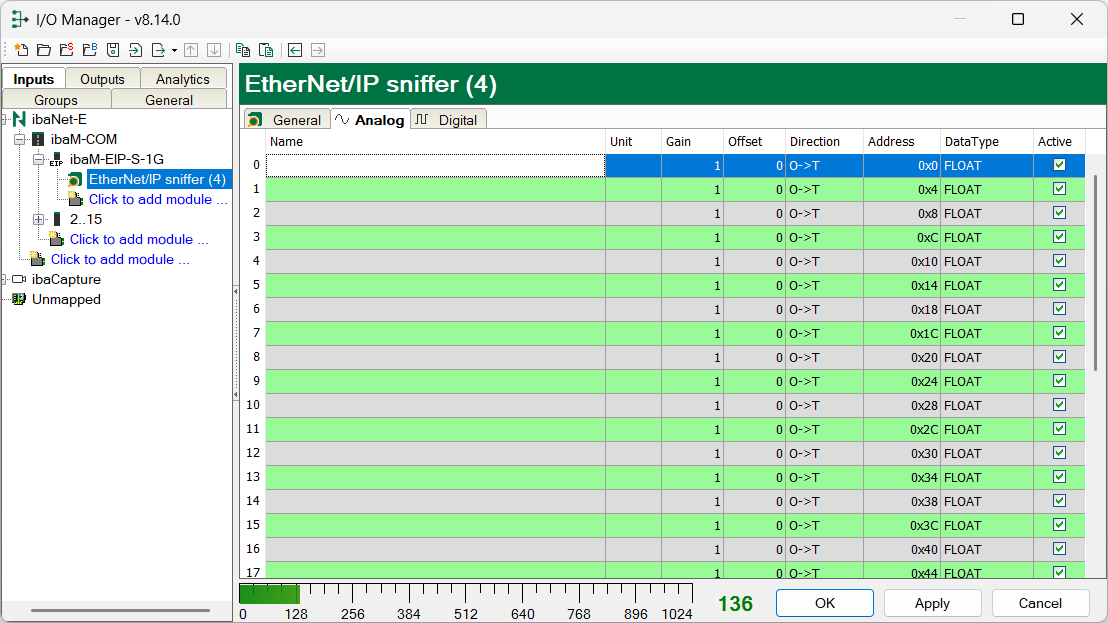This screenshot has width=1108, height=623.
Task: Switch to the Digital signals tab
Action: point(449,119)
